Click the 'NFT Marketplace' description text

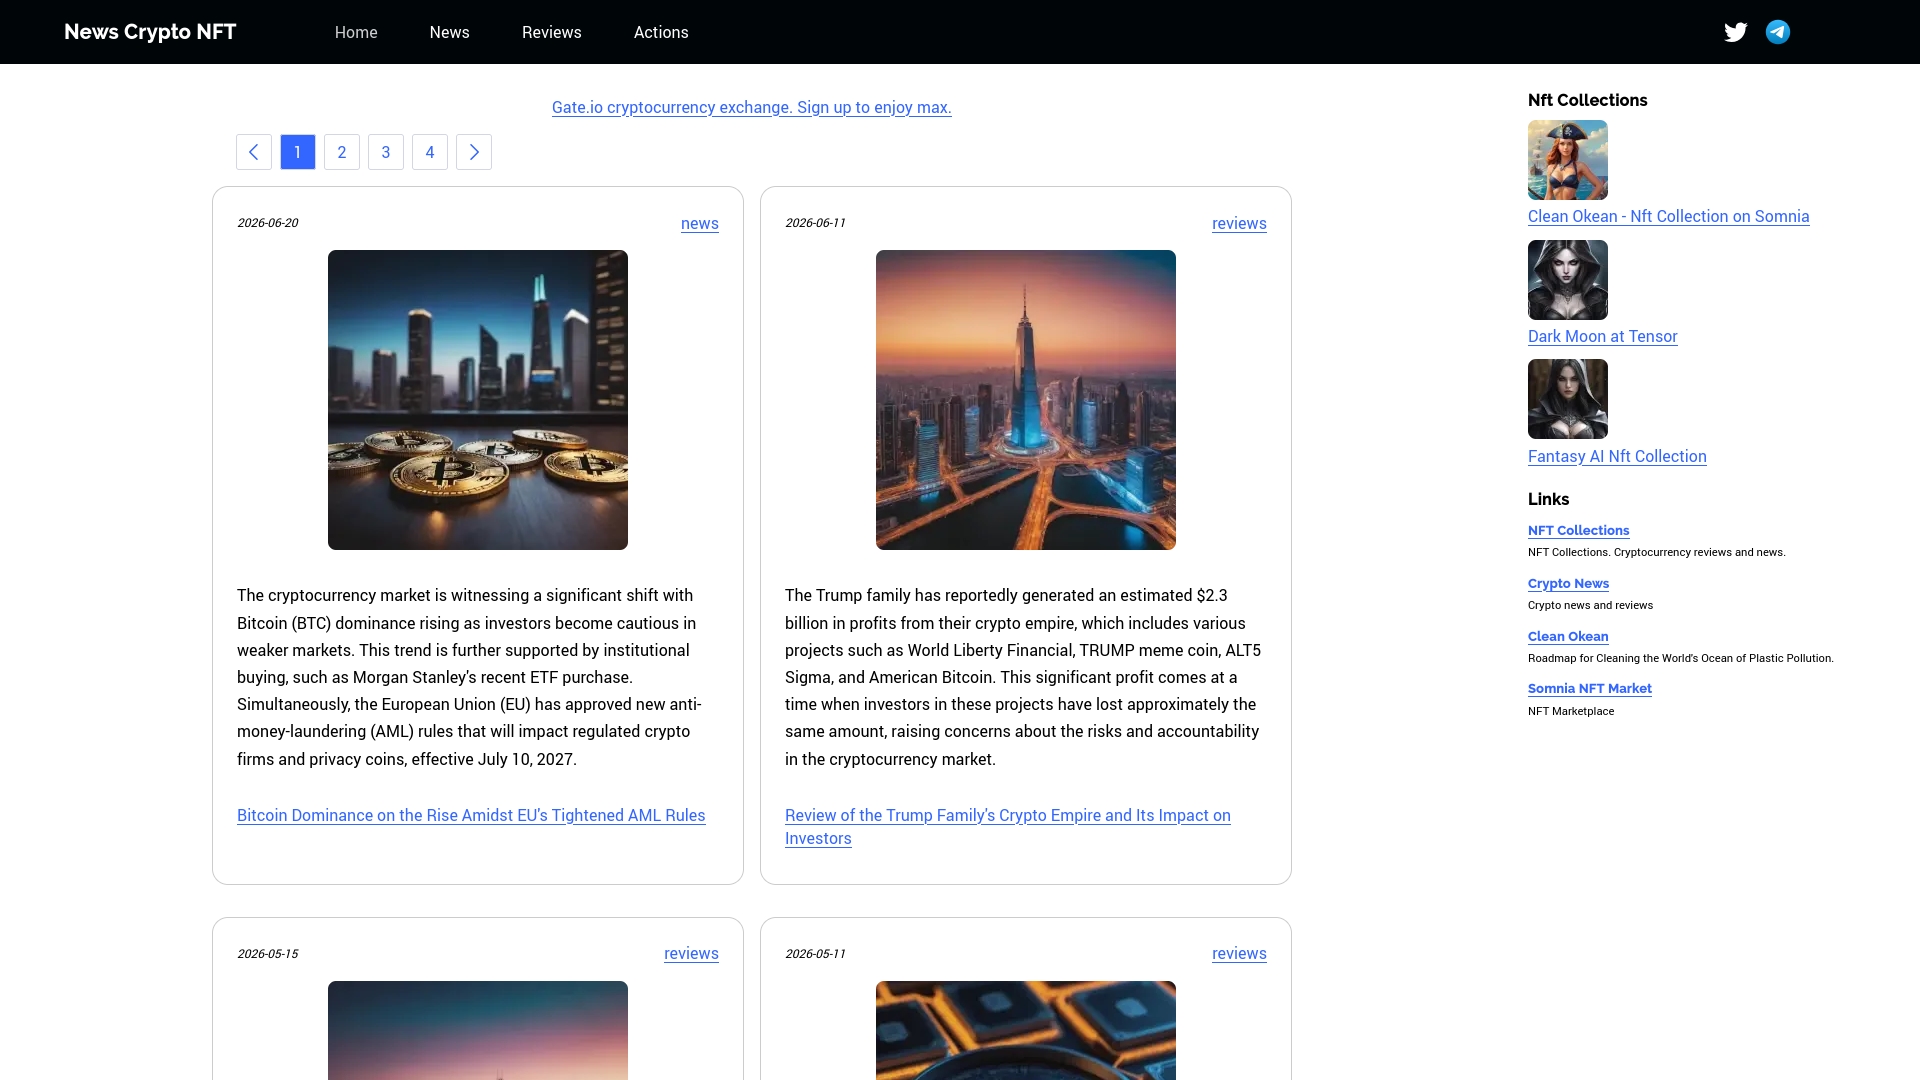[1571, 712]
